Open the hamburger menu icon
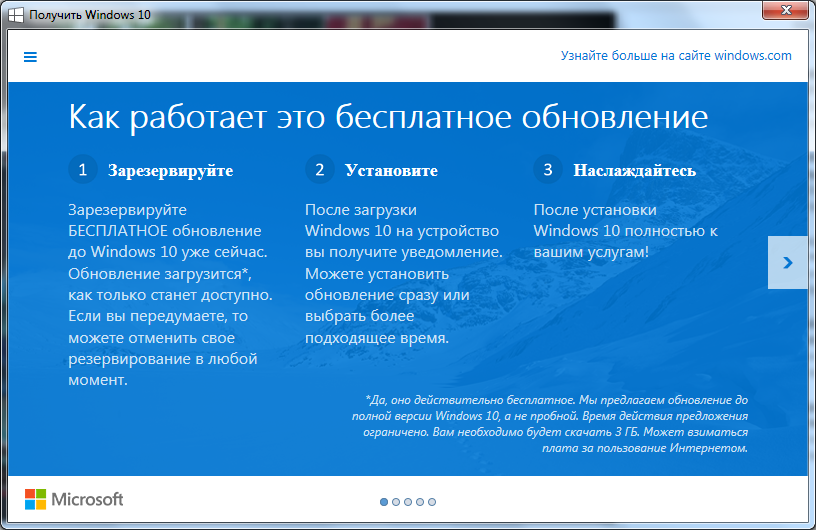 [x=30, y=57]
